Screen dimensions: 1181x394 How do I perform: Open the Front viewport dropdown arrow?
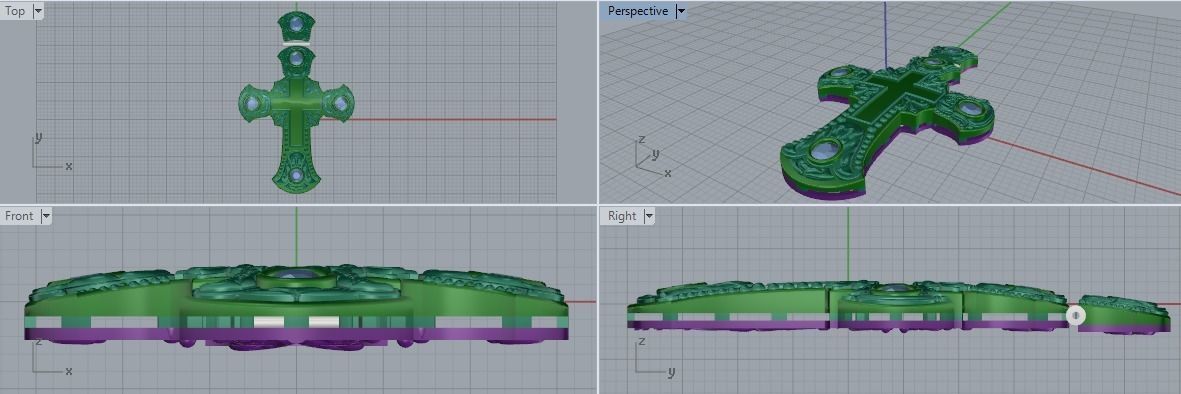point(47,216)
